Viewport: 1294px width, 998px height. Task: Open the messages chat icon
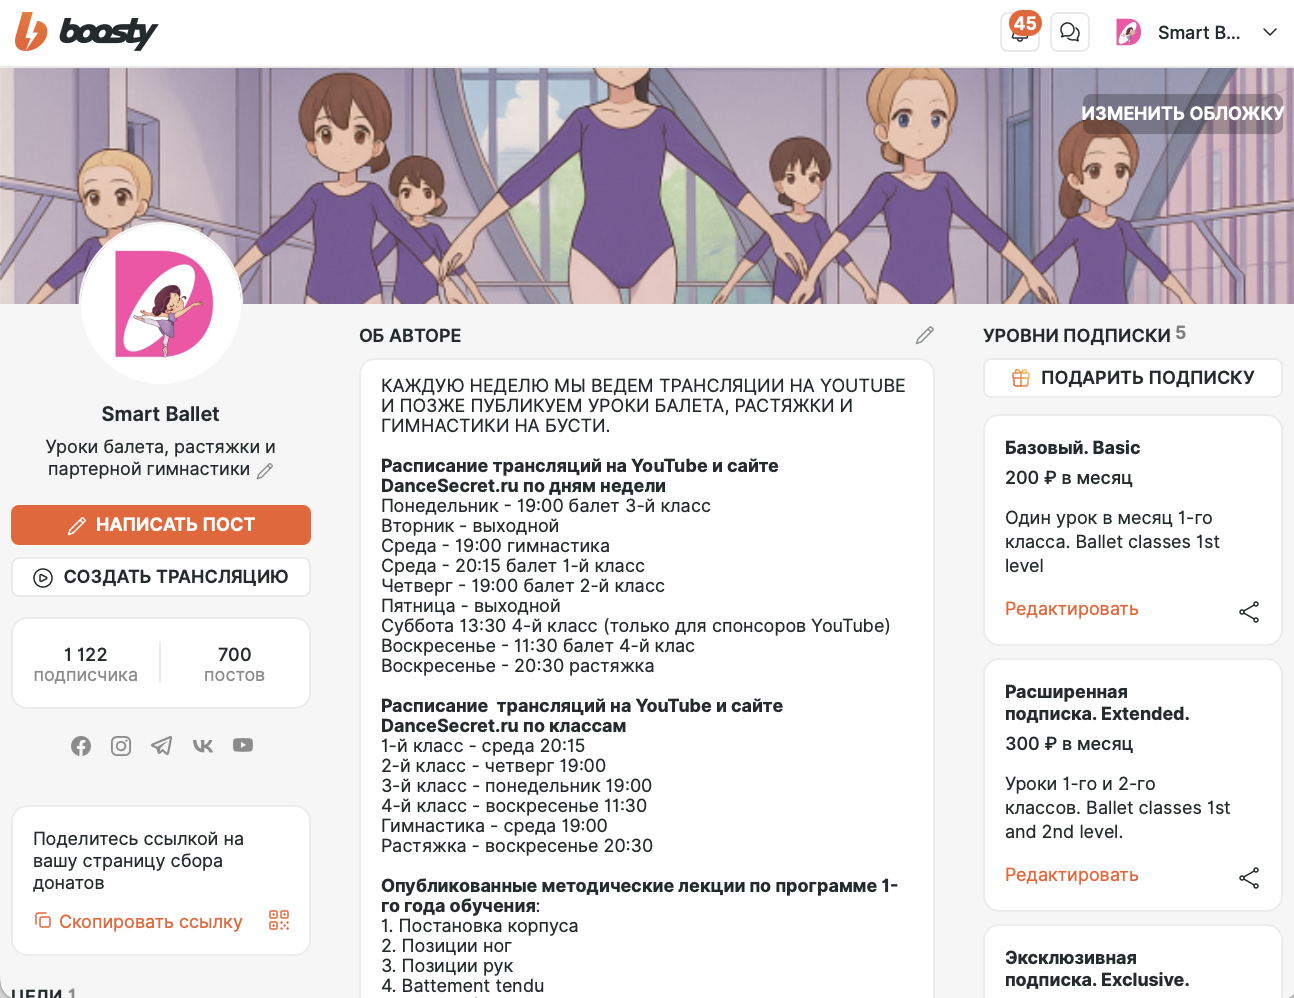1070,32
